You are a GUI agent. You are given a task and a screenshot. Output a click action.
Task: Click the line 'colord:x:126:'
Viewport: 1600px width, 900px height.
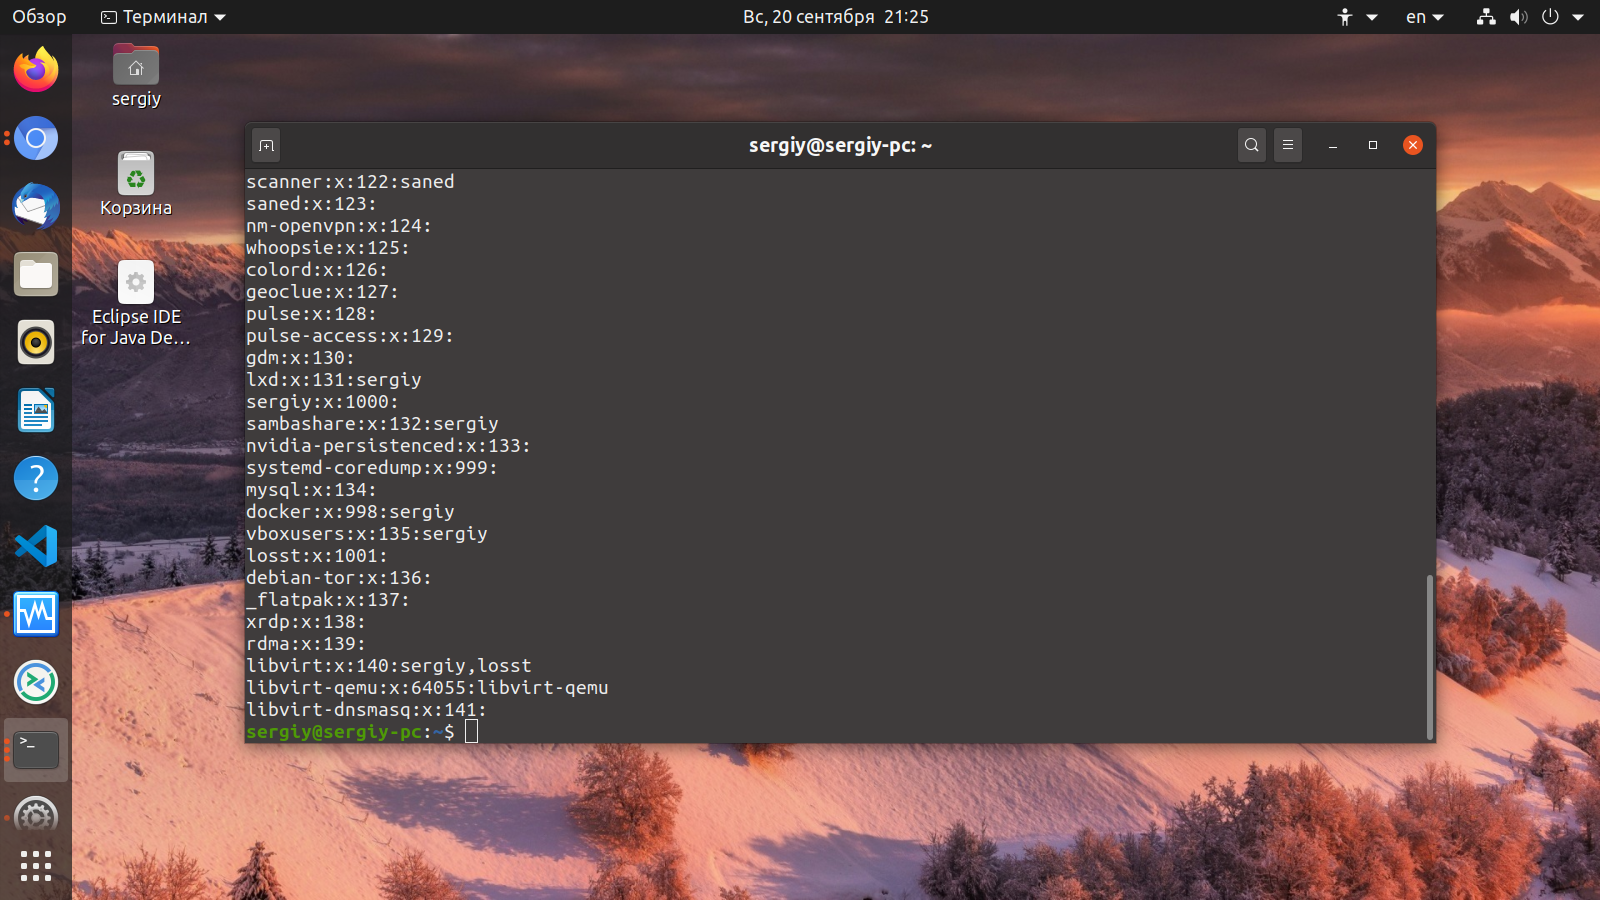[x=317, y=270]
